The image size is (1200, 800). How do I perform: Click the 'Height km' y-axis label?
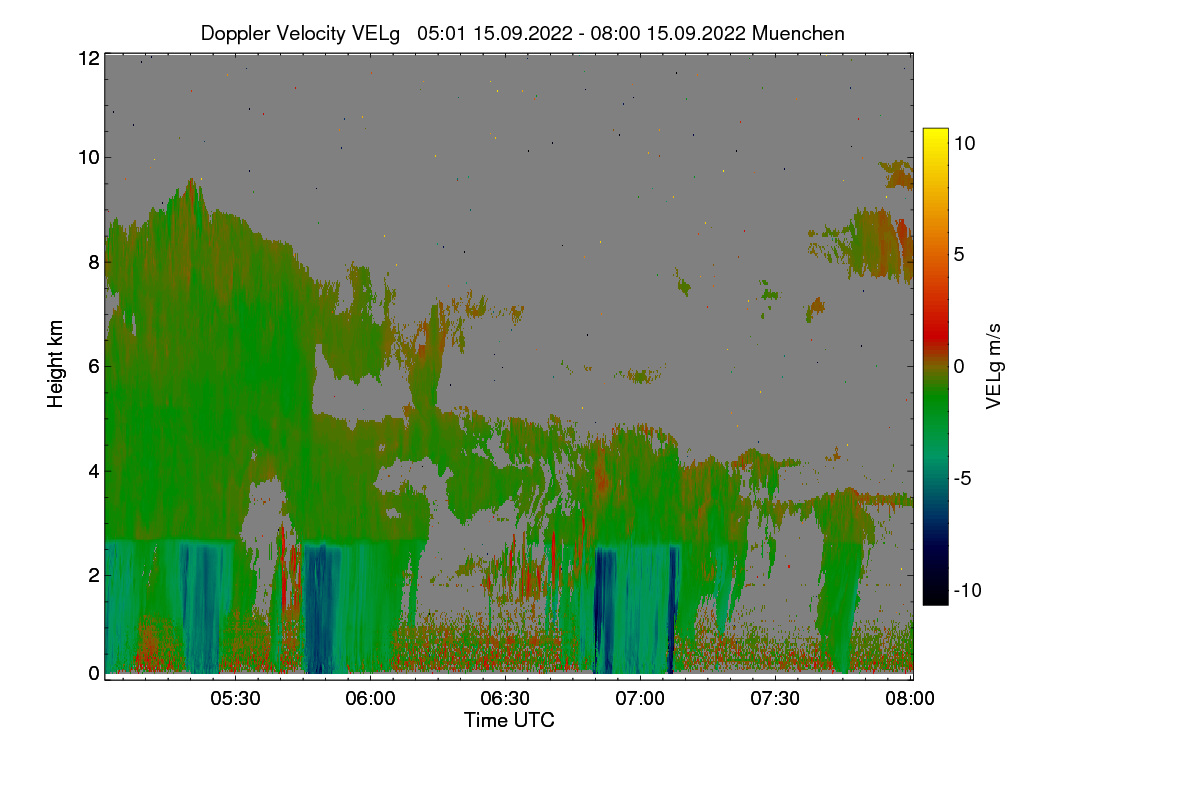tap(56, 364)
